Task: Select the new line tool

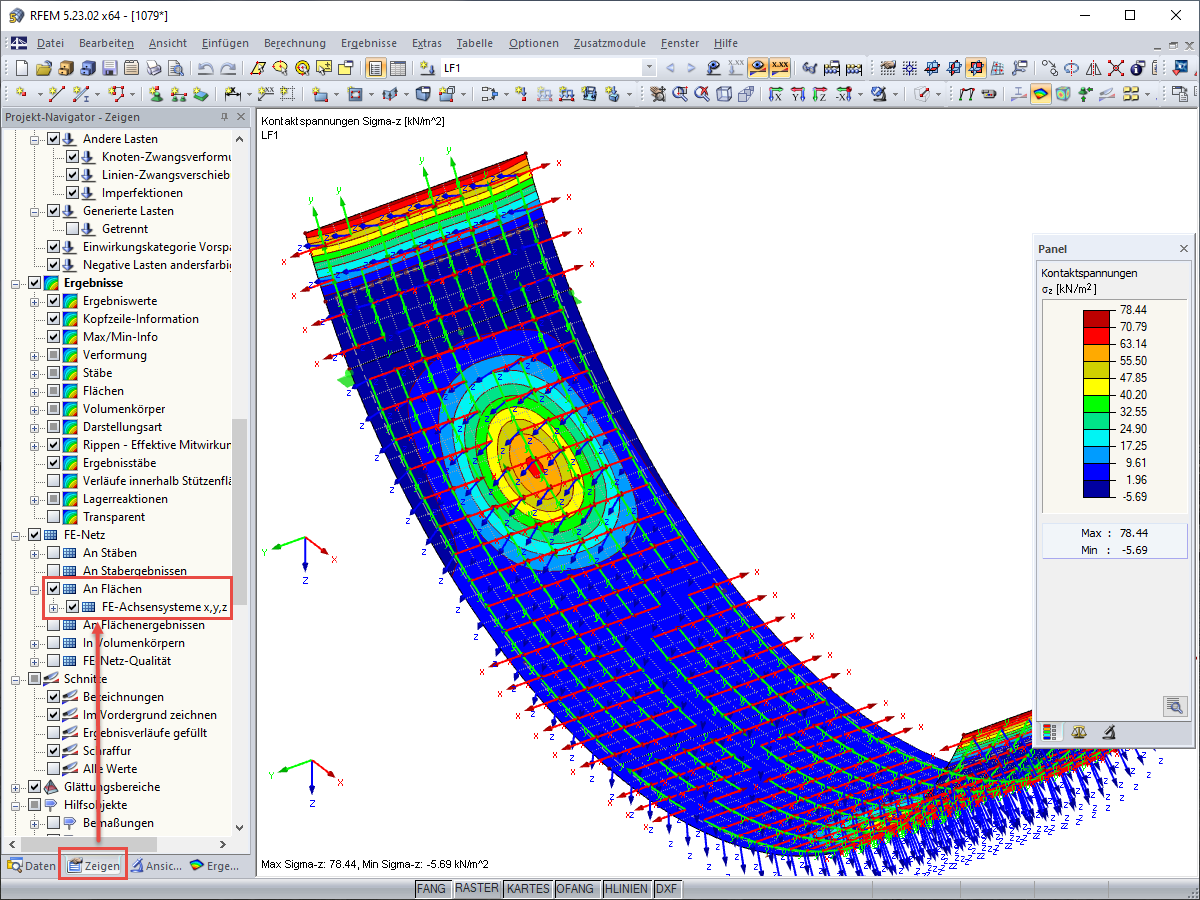Action: click(56, 94)
